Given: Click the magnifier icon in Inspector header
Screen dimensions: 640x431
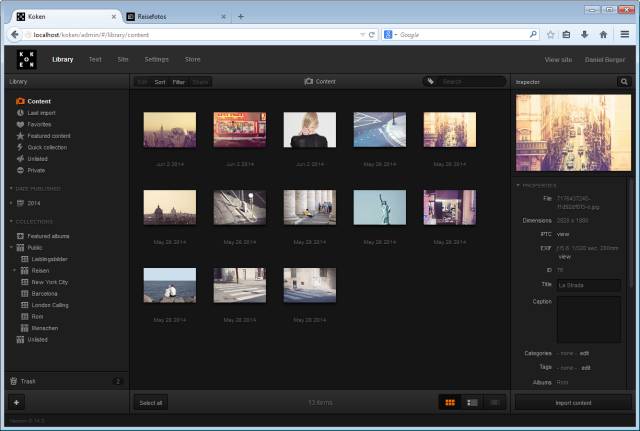Looking at the screenshot, I should pyautogui.click(x=624, y=82).
